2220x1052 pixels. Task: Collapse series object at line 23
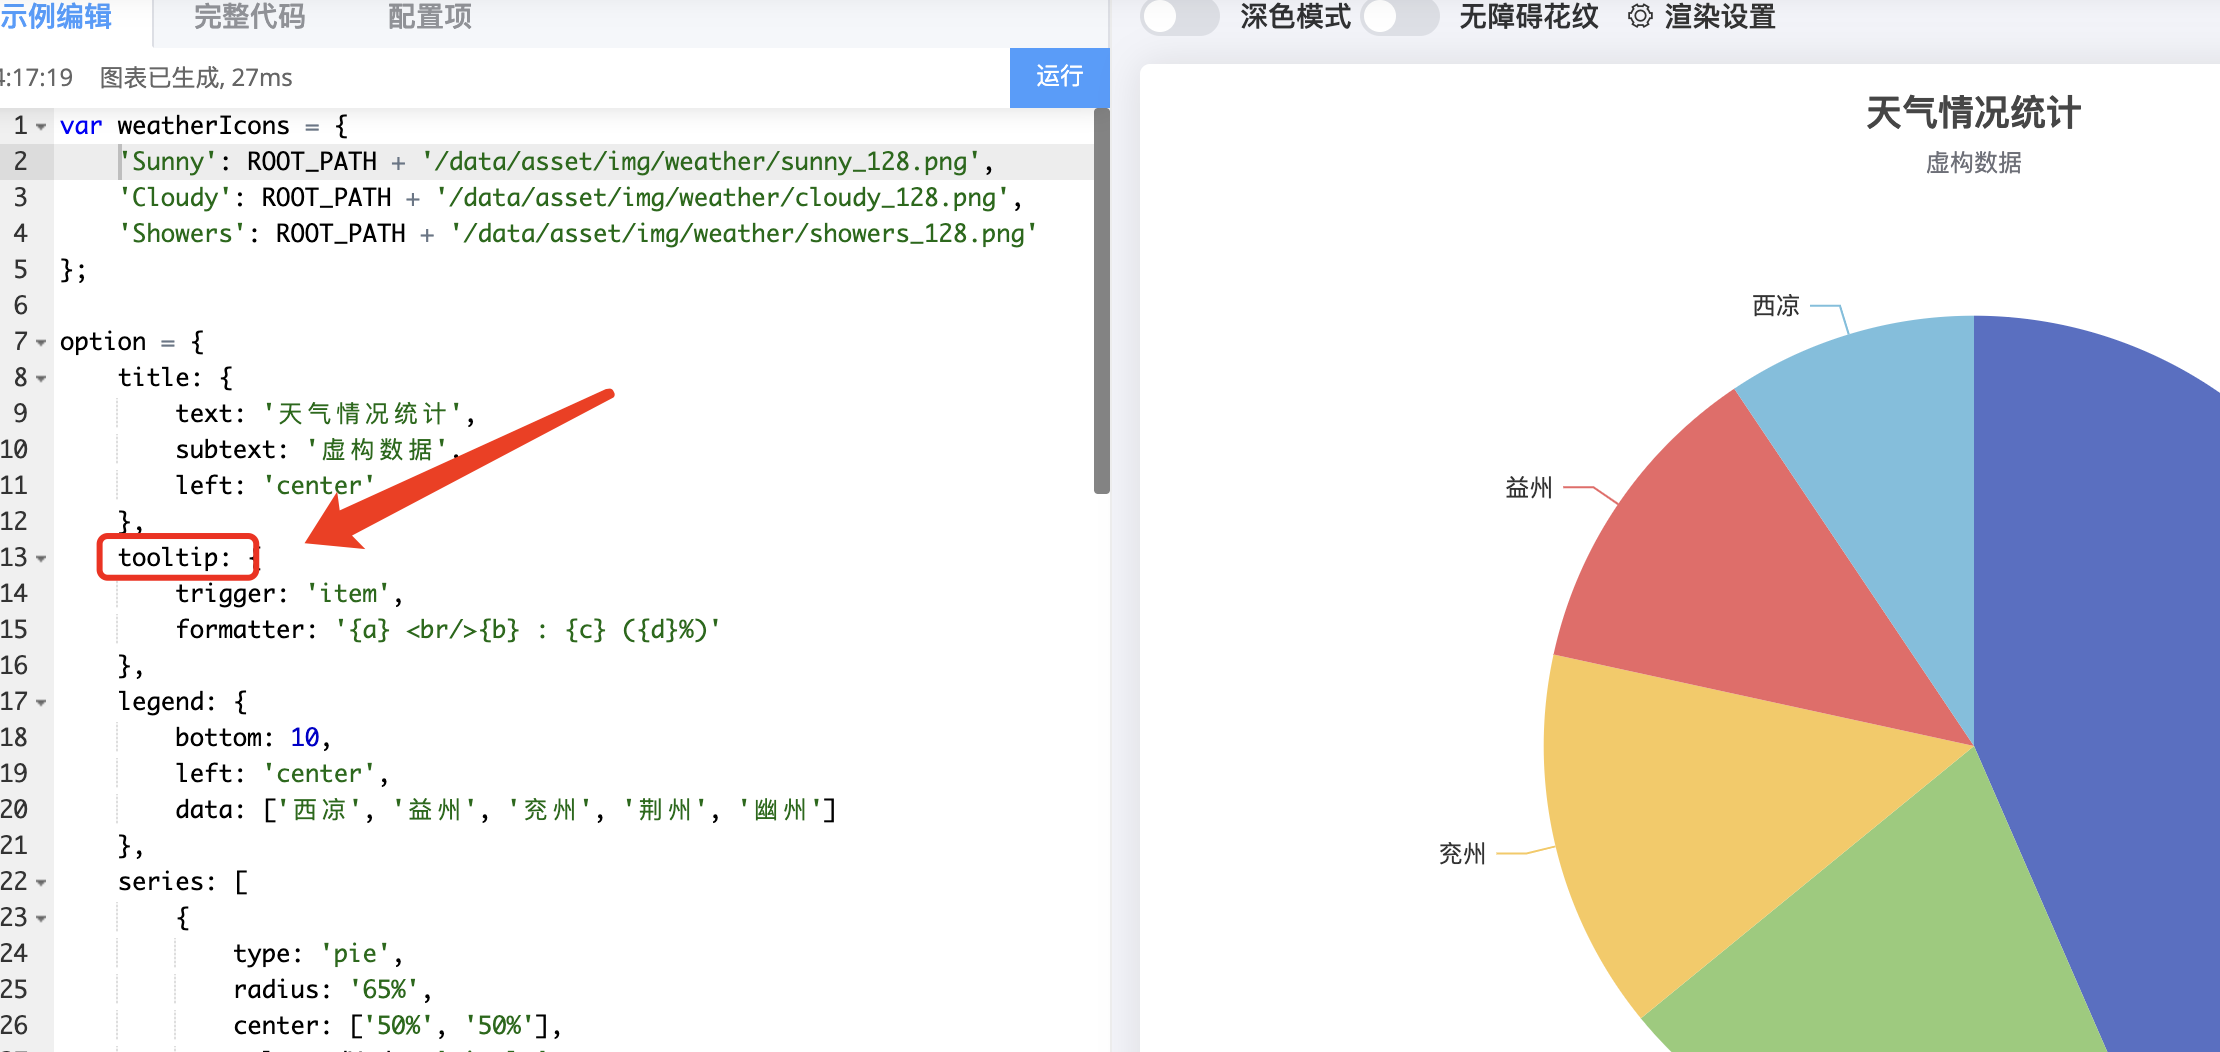(41, 919)
